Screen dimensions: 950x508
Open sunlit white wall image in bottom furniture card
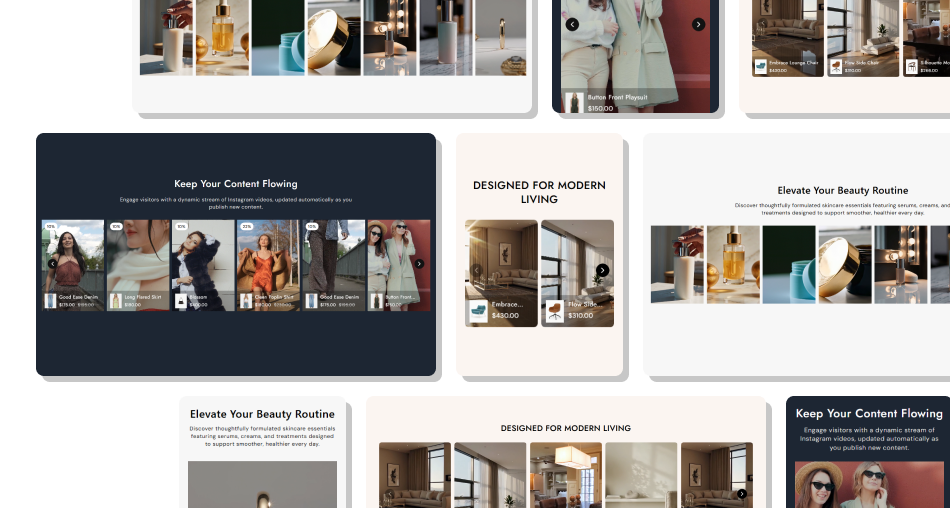pyautogui.click(x=641, y=475)
